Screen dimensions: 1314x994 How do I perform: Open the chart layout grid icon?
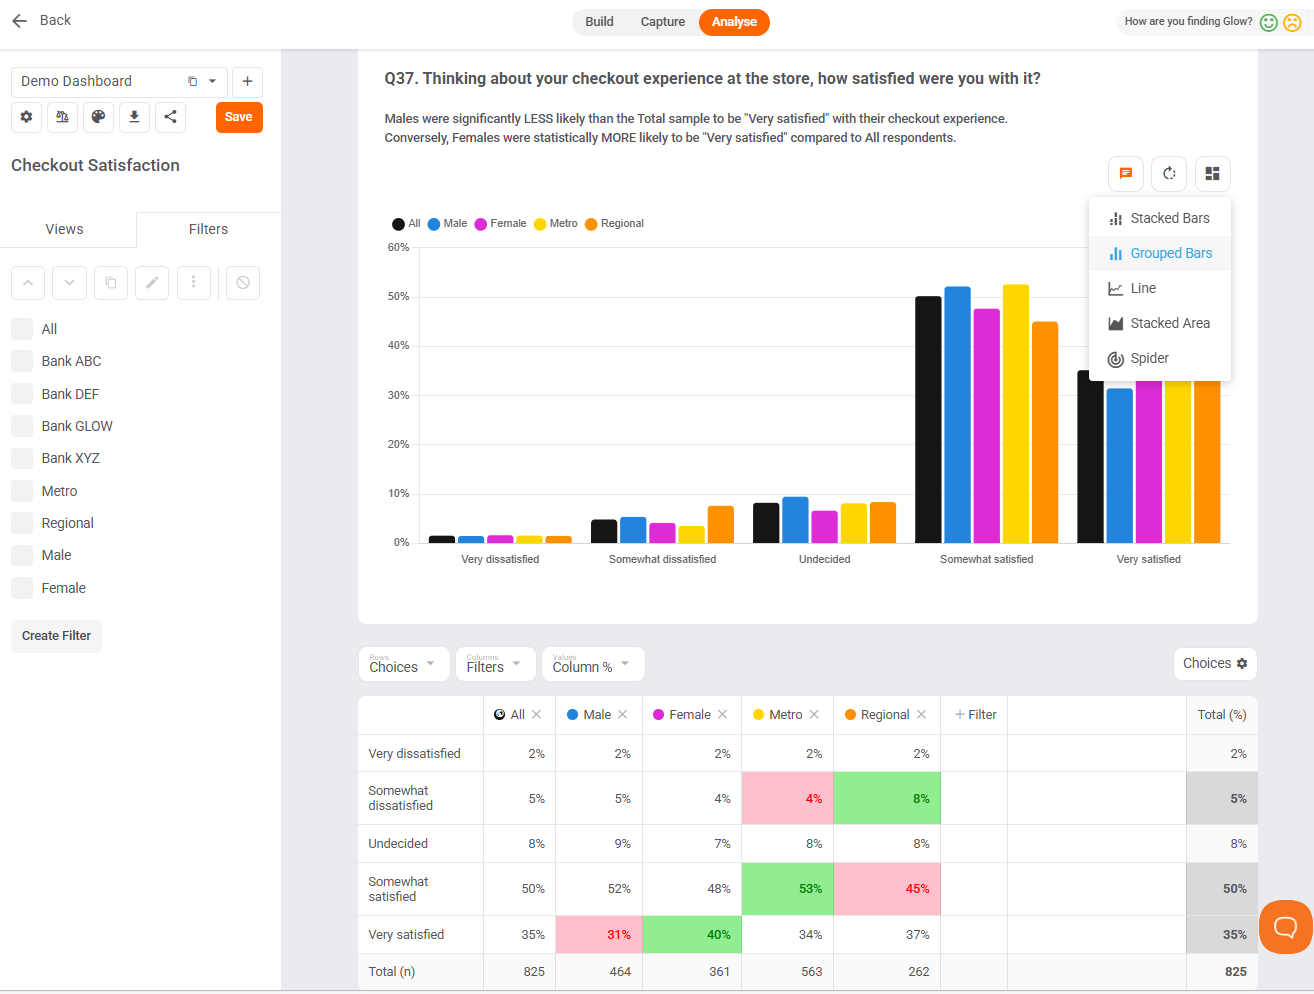pos(1212,174)
